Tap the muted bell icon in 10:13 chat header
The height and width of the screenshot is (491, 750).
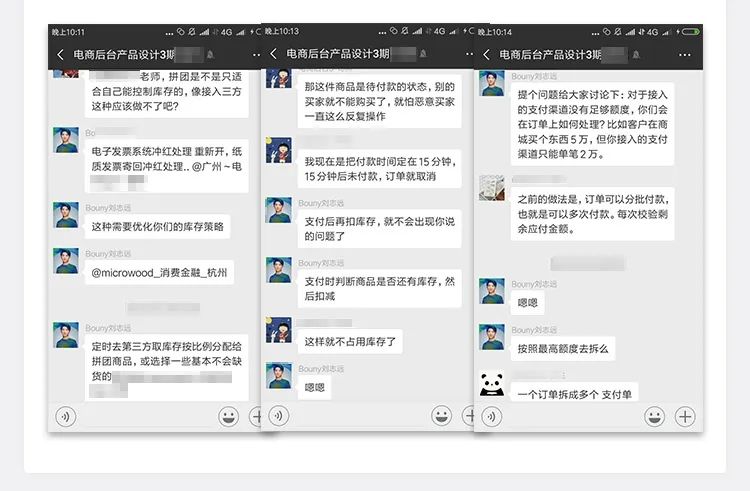coord(423,54)
